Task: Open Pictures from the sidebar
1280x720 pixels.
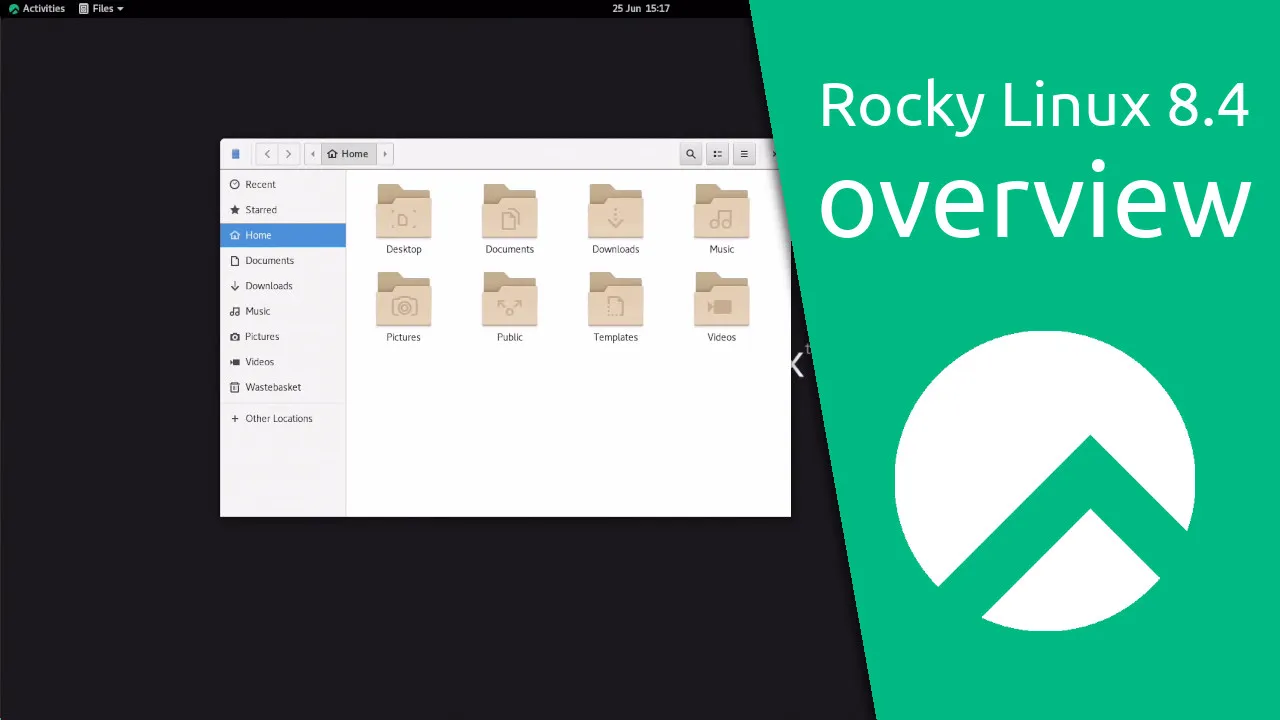Action: point(283,337)
